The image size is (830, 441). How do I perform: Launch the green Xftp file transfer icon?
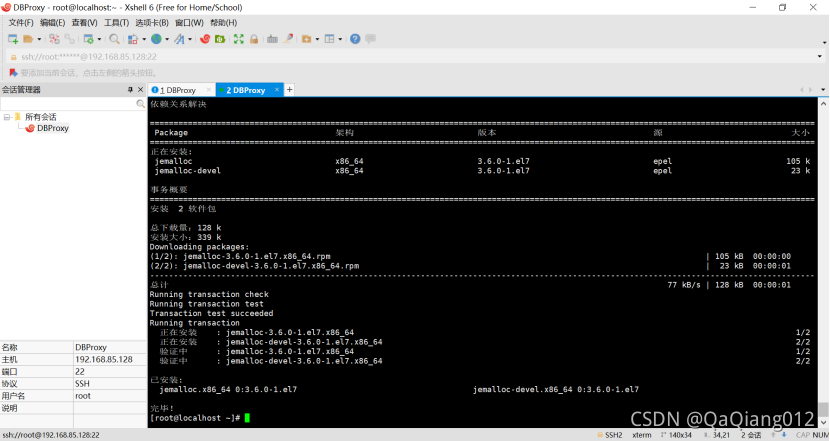[x=220, y=39]
